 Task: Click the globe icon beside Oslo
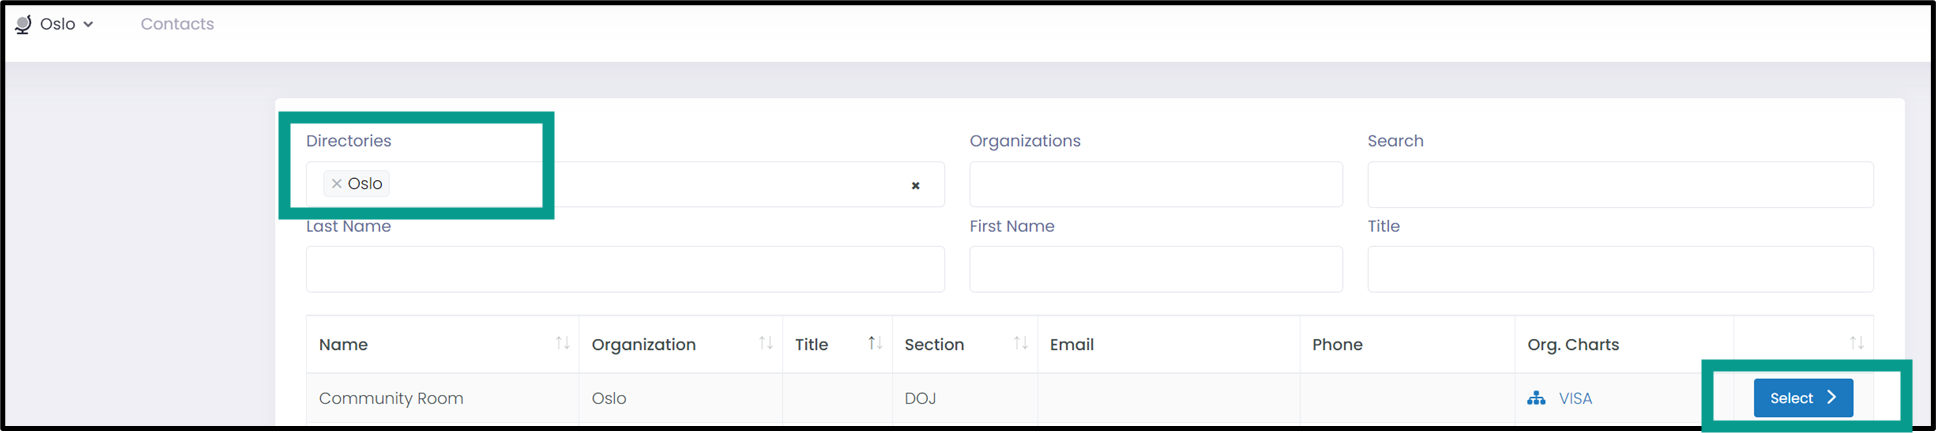pyautogui.click(x=23, y=24)
